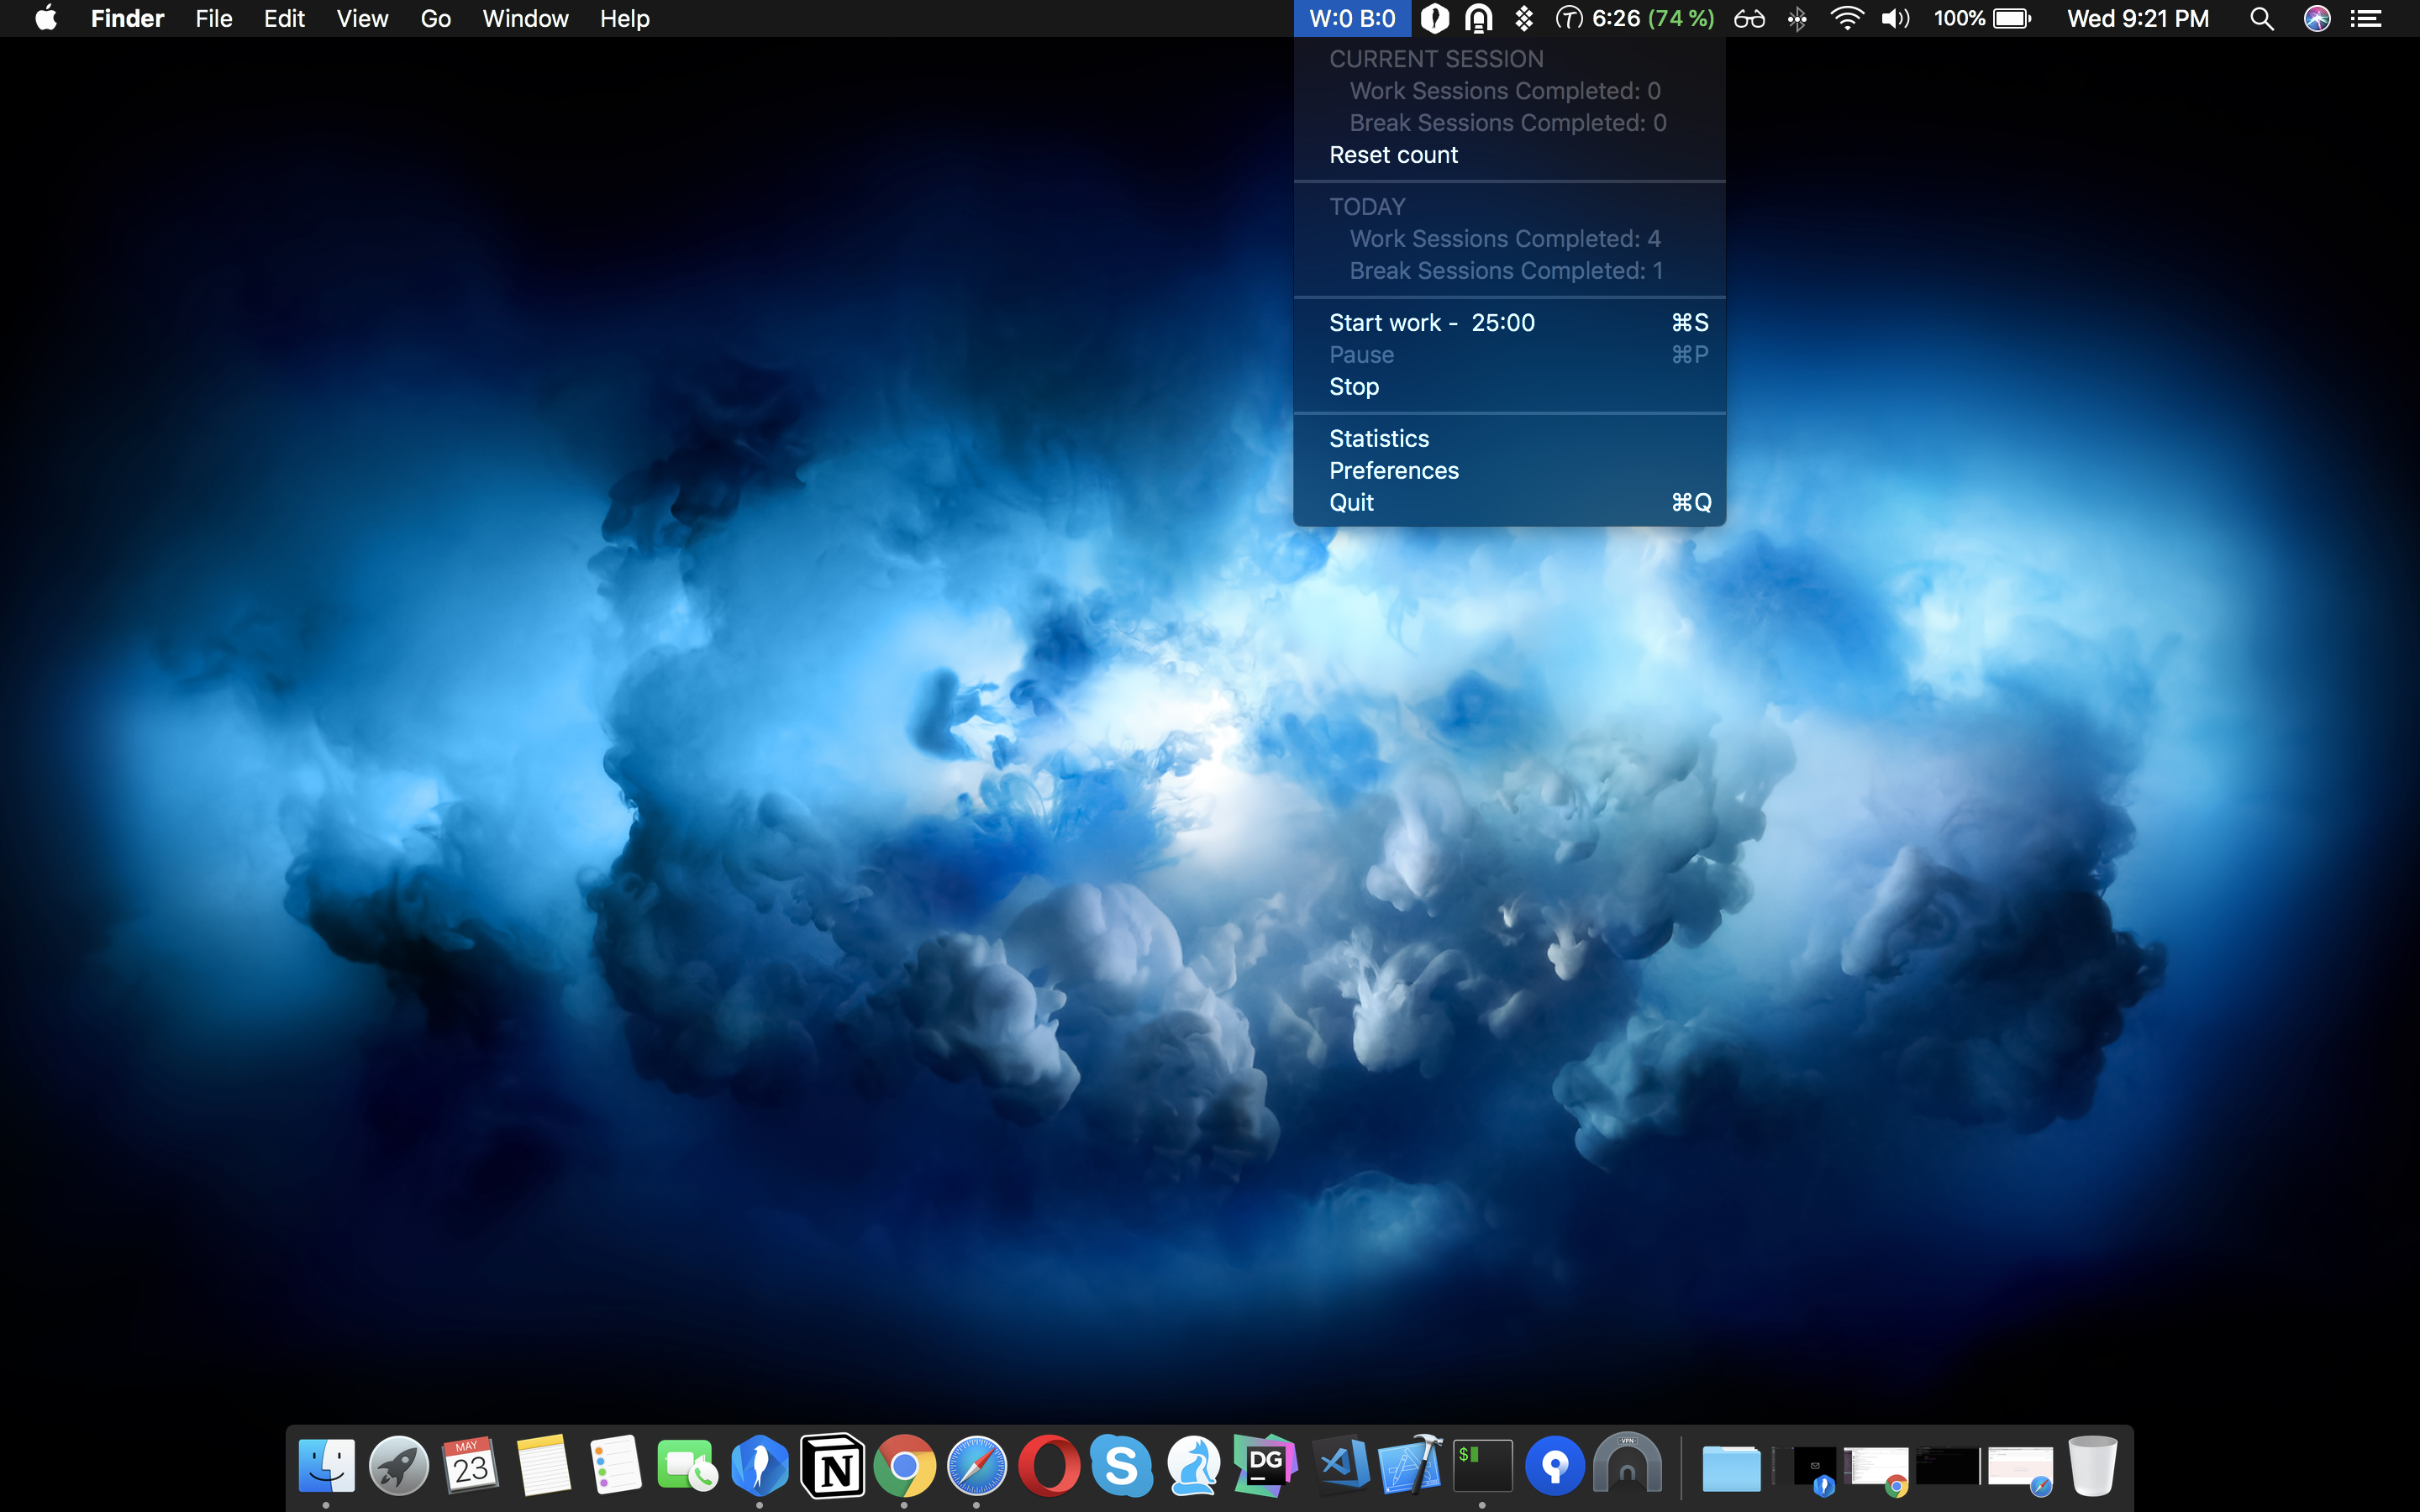Screen dimensions: 2420x1512
Task: Open Statistics from the menu
Action: click(x=1379, y=439)
